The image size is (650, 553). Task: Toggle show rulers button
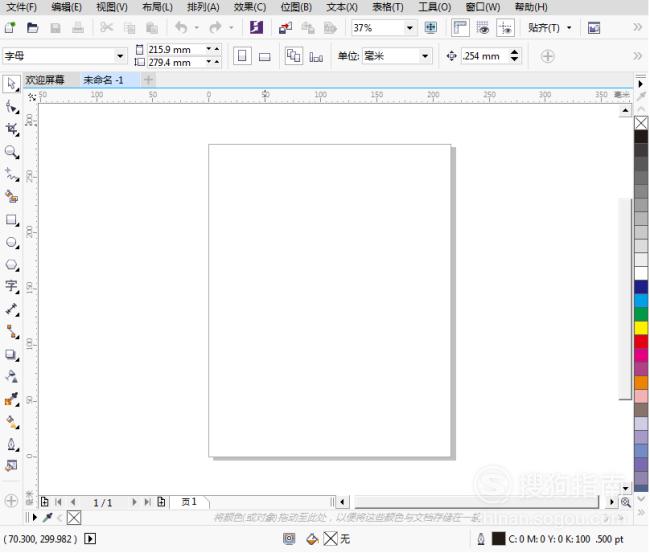[460, 28]
